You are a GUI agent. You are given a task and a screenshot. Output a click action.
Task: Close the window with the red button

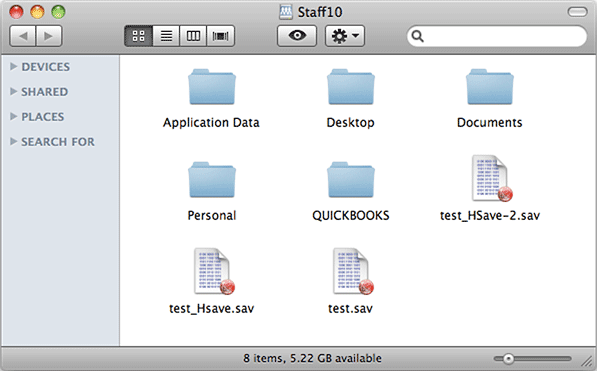click(16, 12)
